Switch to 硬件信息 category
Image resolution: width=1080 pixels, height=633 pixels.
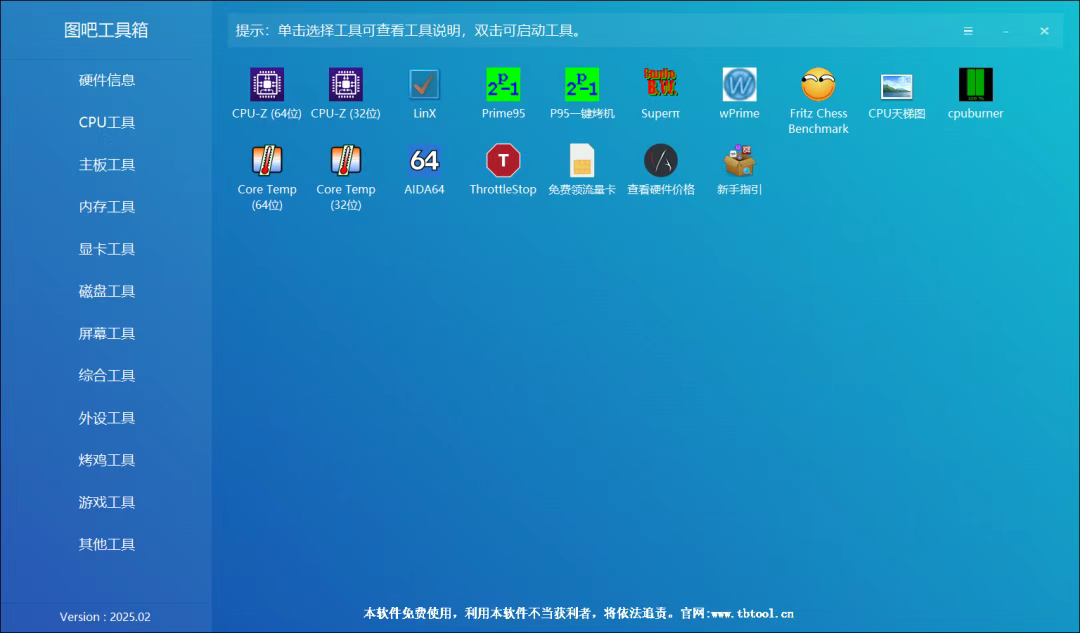tap(107, 80)
